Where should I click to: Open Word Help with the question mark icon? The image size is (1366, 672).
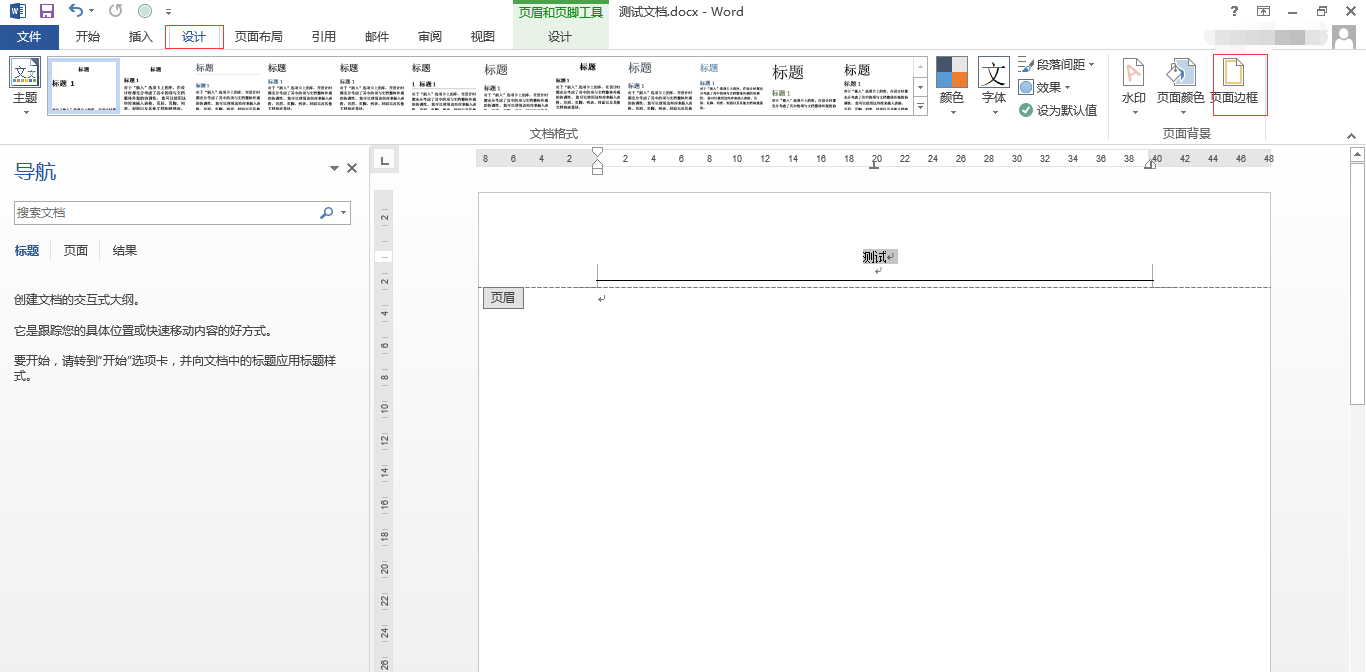pyautogui.click(x=1233, y=11)
